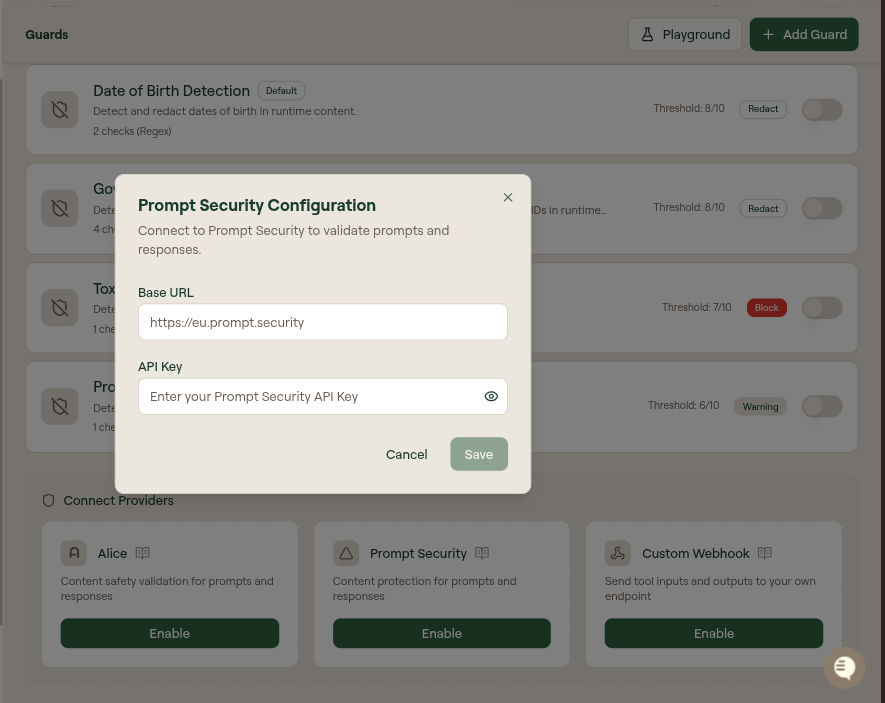The height and width of the screenshot is (703, 885).
Task: Click the Prompt Security triangle logo icon
Action: click(x=346, y=553)
